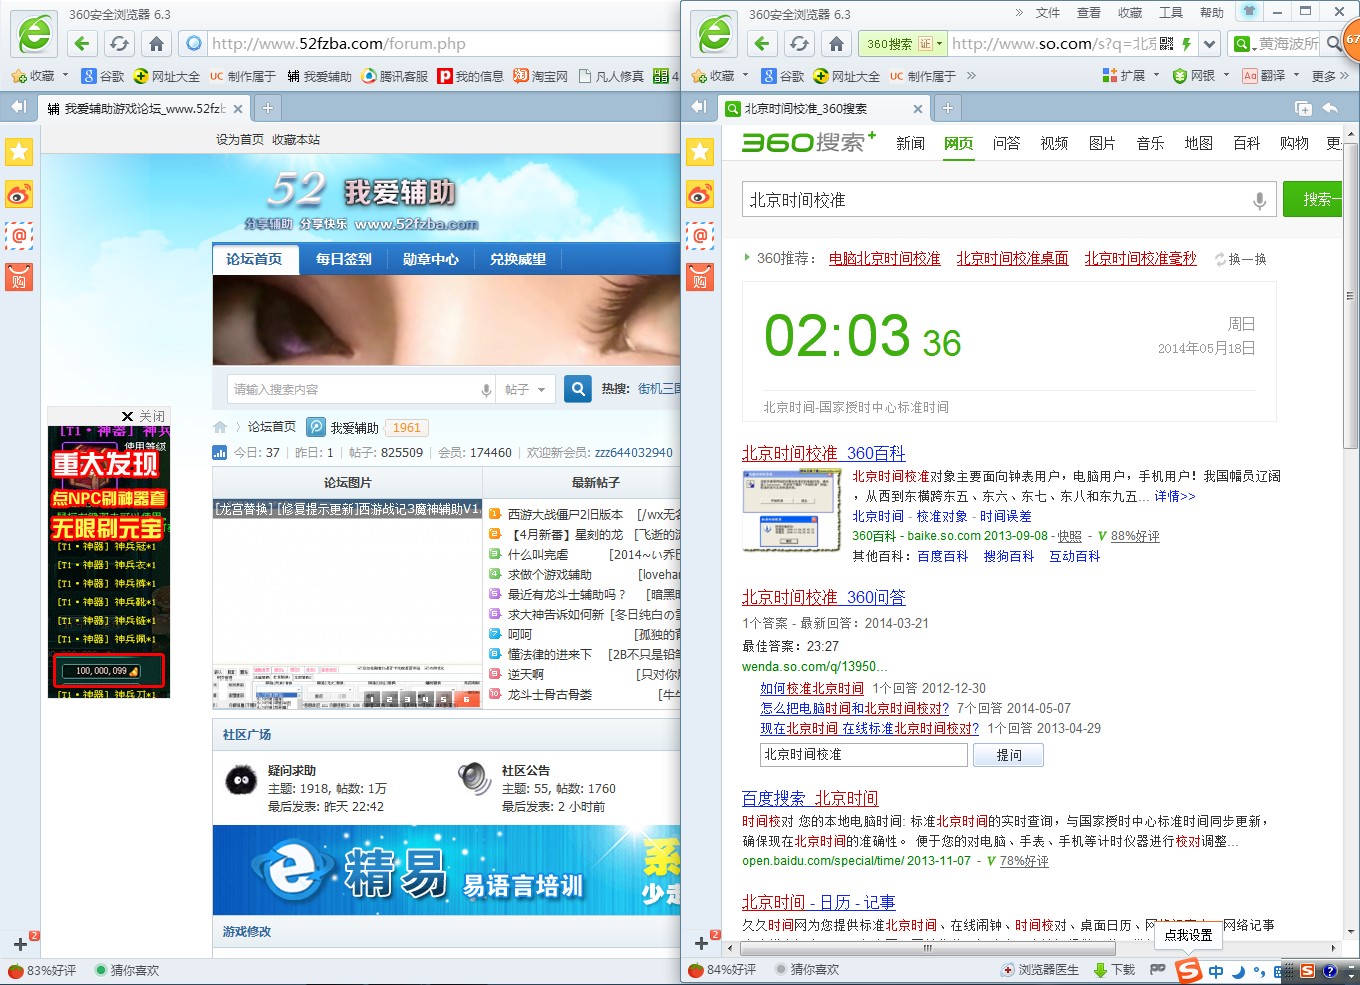
Task: Open the 文件 menu in the right window
Action: [1048, 13]
